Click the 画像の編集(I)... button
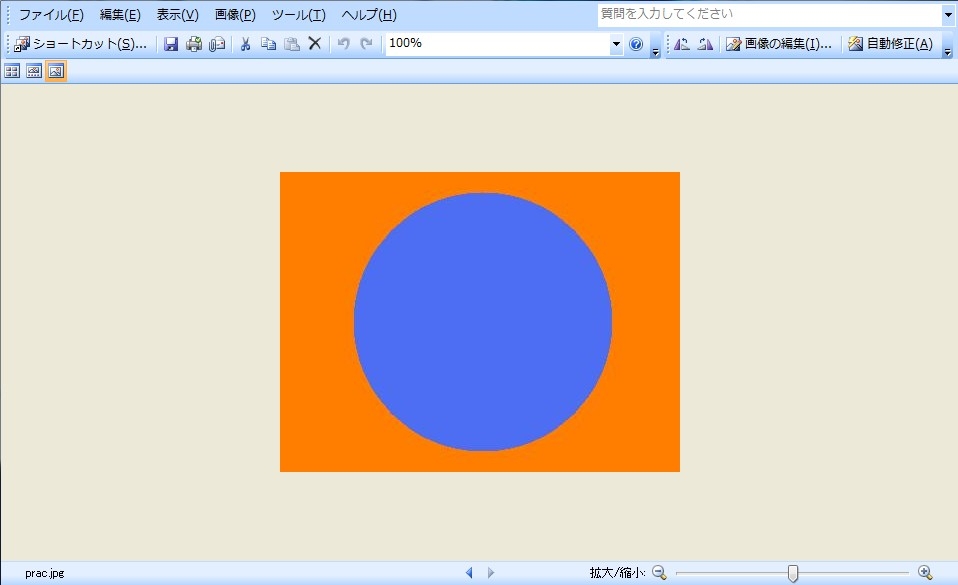Viewport: 958px width, 585px height. pyautogui.click(x=779, y=44)
